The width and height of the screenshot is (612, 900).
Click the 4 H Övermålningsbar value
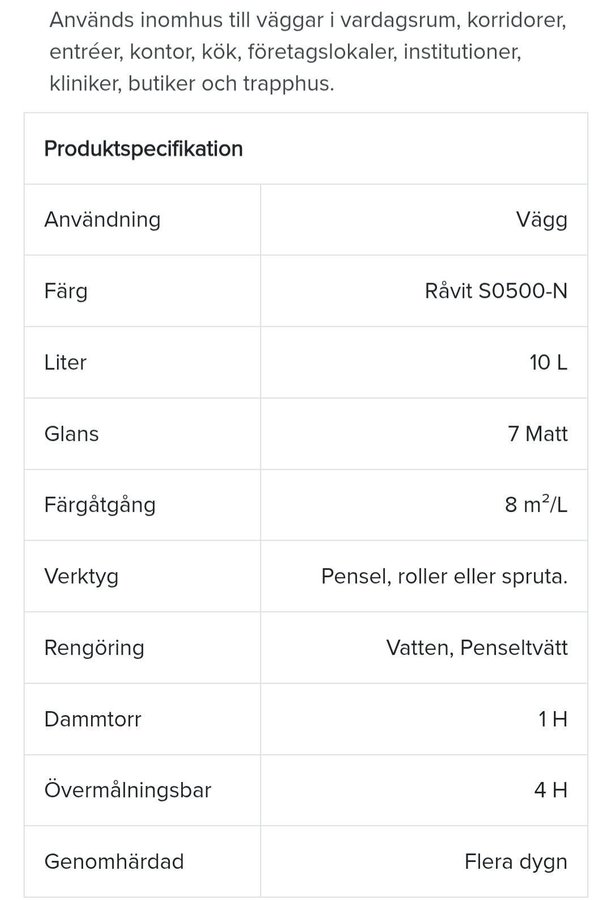coord(551,790)
